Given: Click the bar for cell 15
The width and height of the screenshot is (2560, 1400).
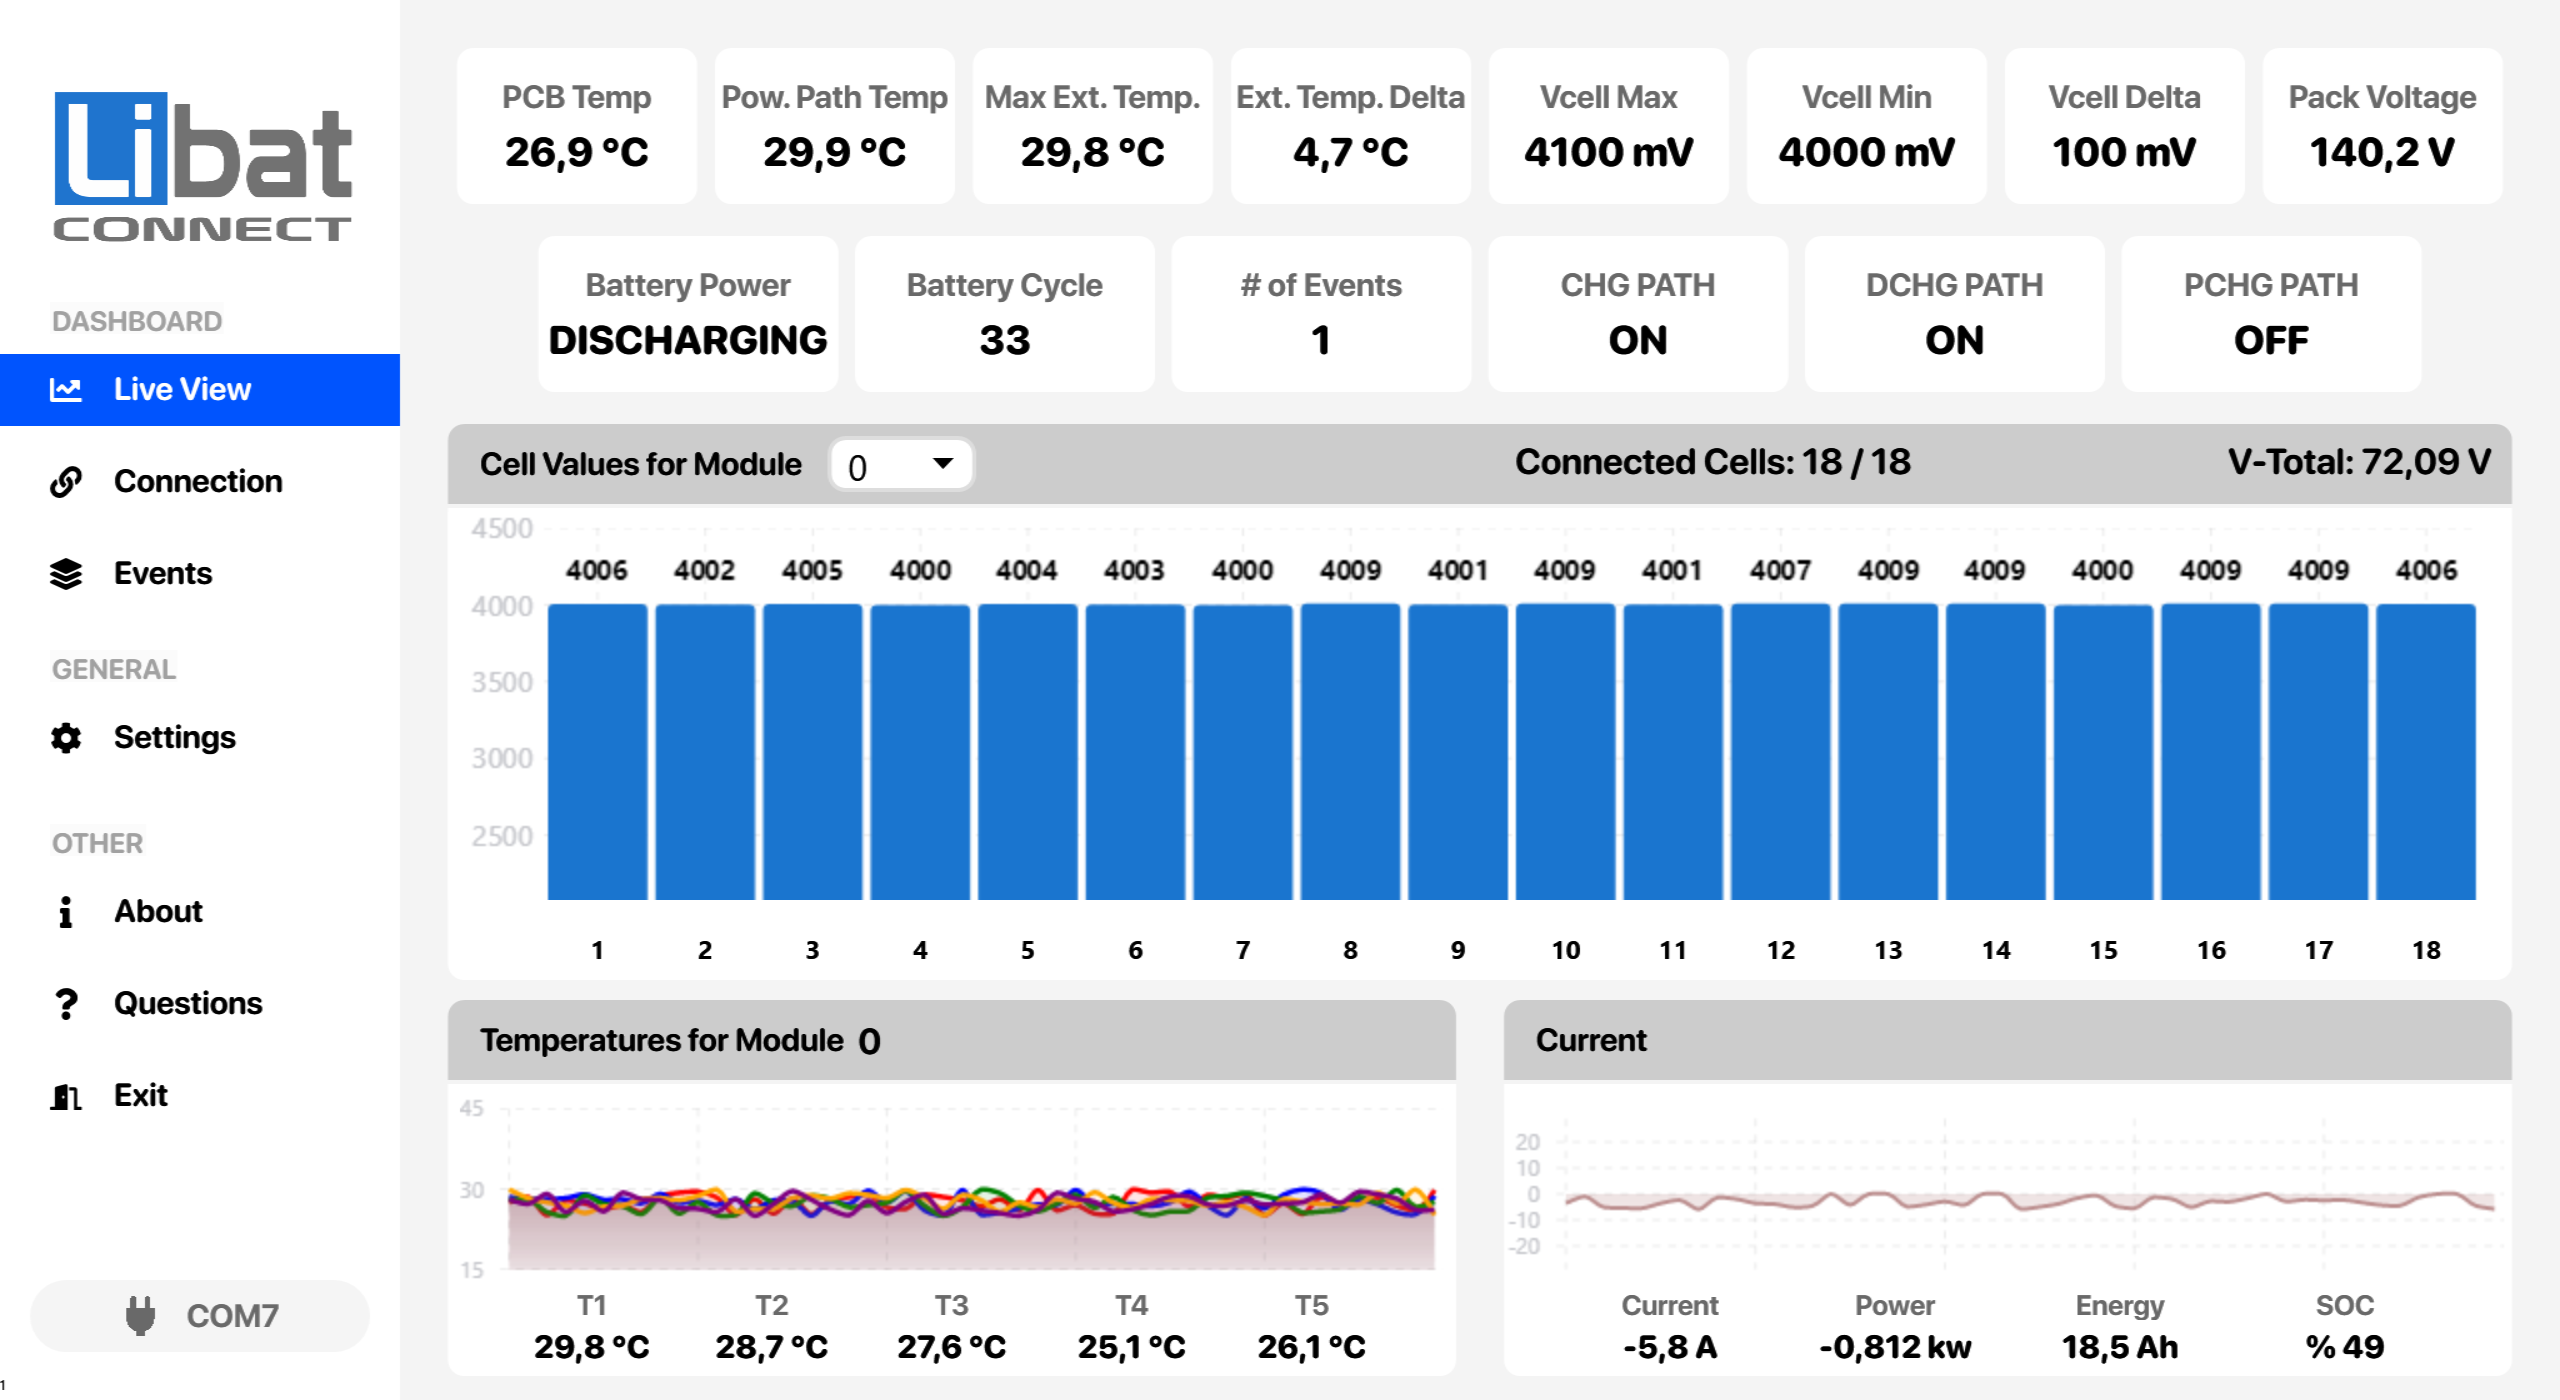Looking at the screenshot, I should tap(2103, 752).
